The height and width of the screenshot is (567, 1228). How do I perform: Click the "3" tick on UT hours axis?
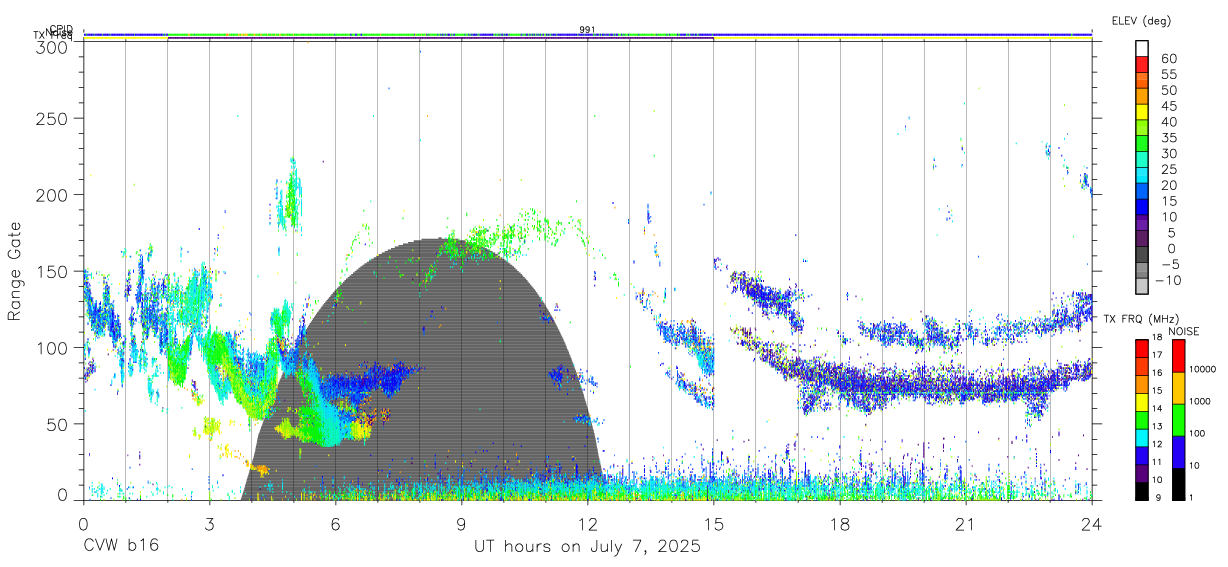[209, 524]
